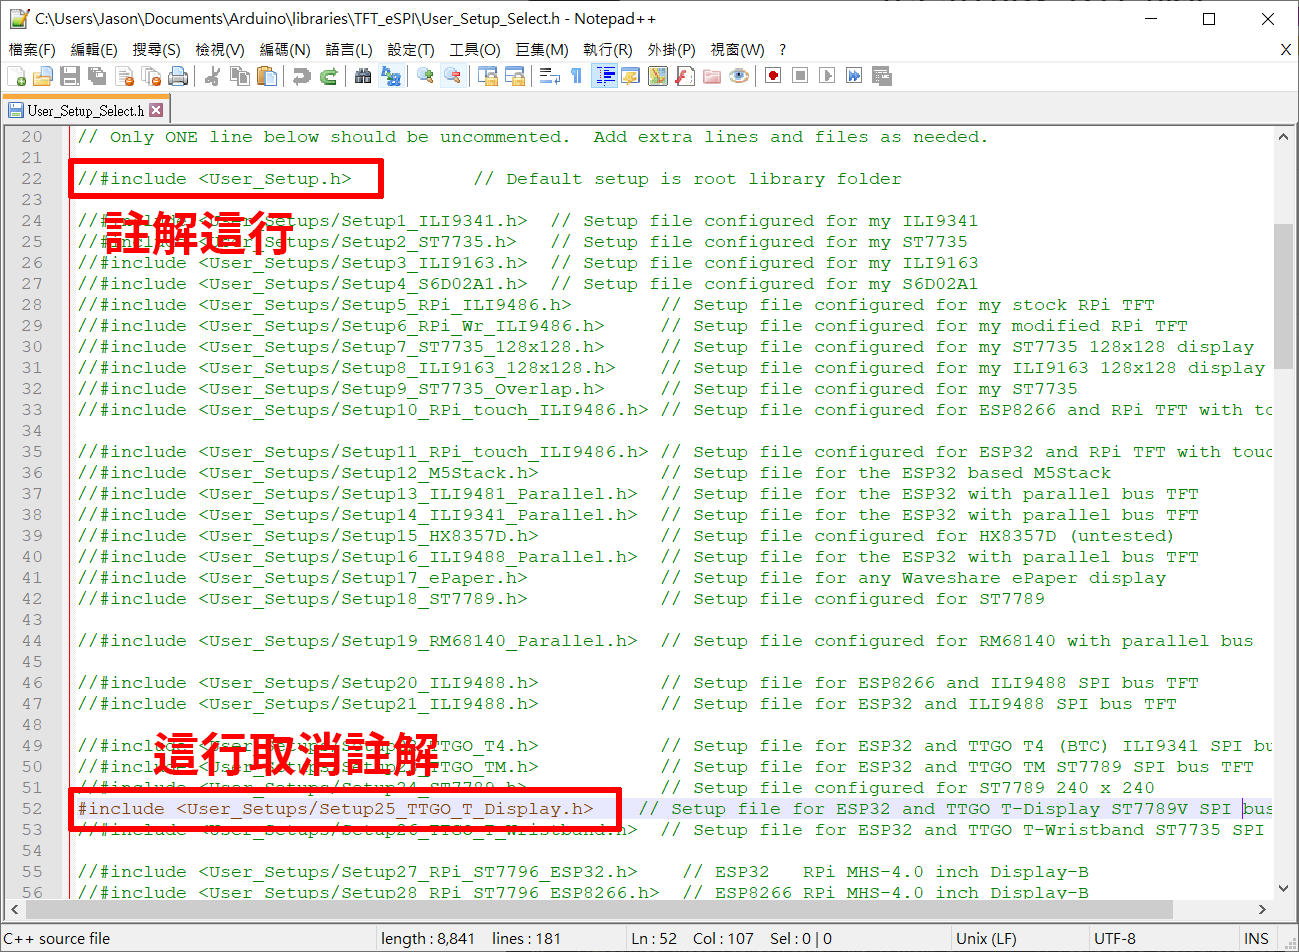Image resolution: width=1299 pixels, height=952 pixels.
Task: Click the Close All documents toolbar icon
Action: (x=152, y=76)
